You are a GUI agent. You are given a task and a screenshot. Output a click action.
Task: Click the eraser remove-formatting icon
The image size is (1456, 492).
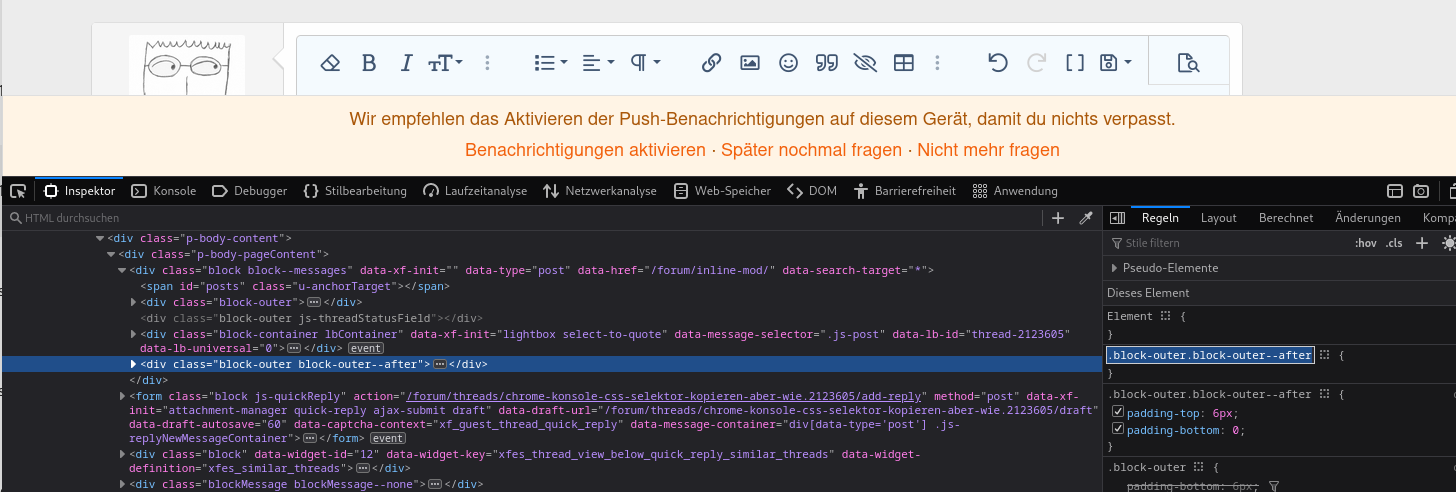(x=330, y=63)
